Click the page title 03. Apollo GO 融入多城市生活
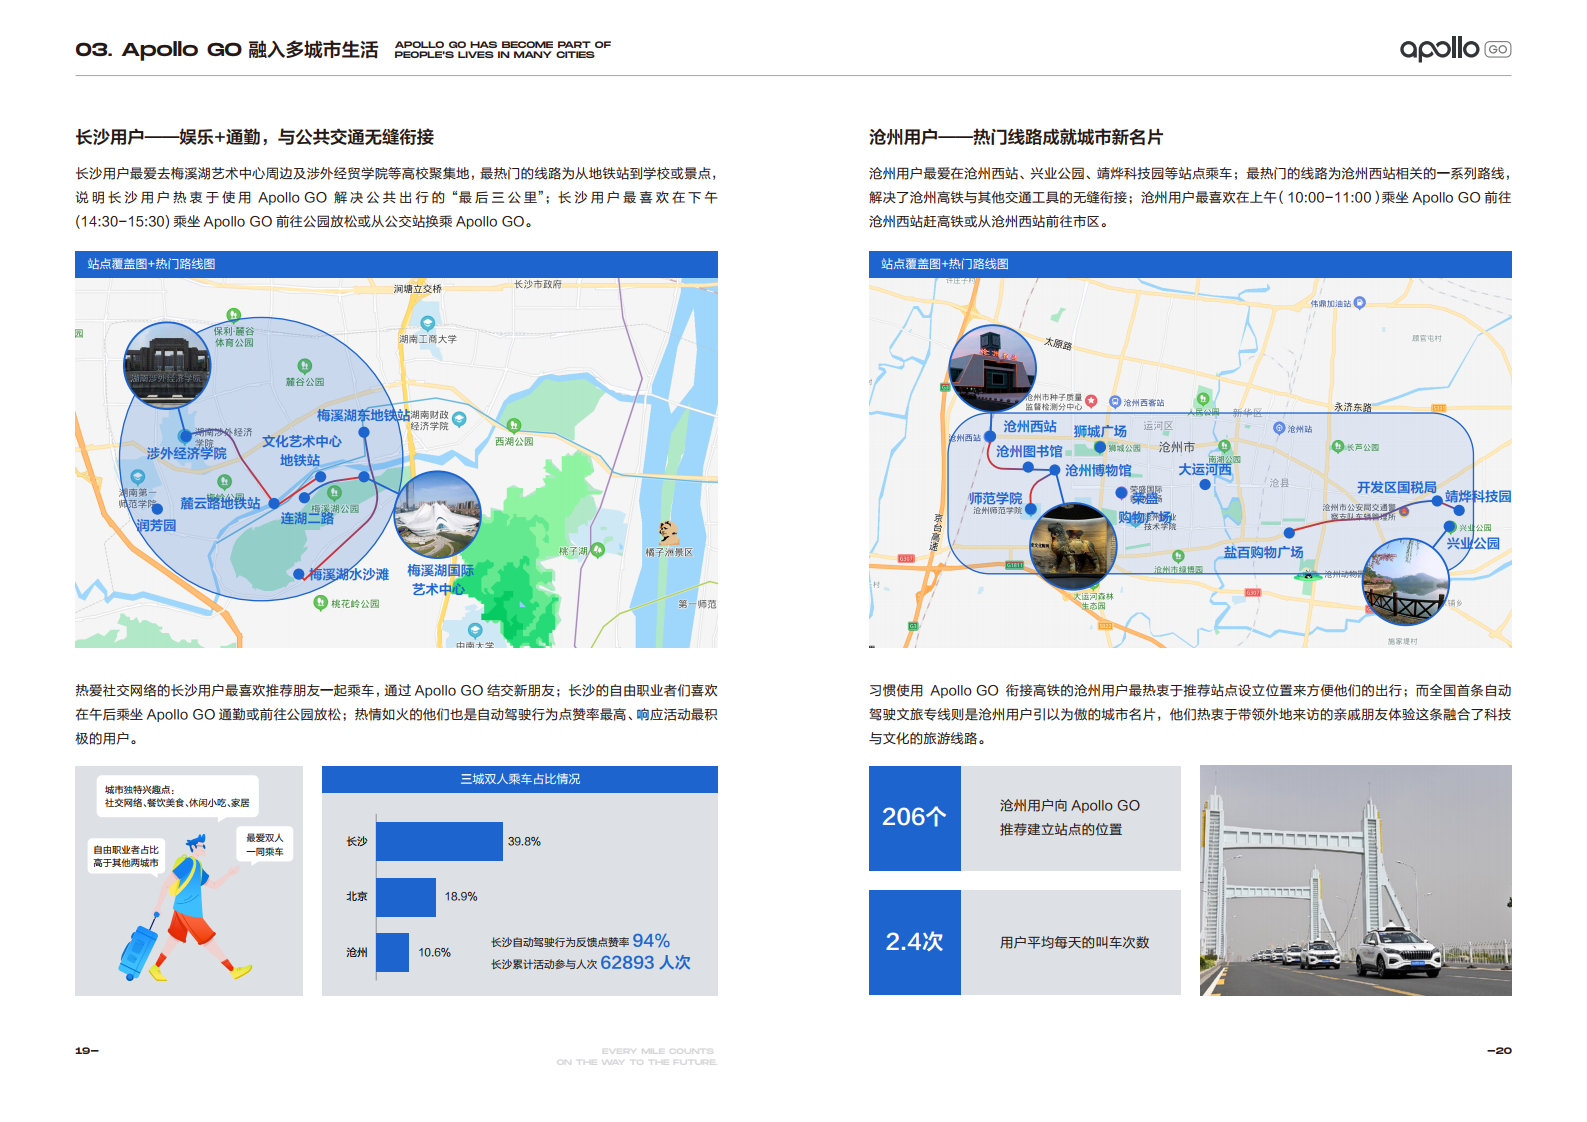 coord(227,49)
